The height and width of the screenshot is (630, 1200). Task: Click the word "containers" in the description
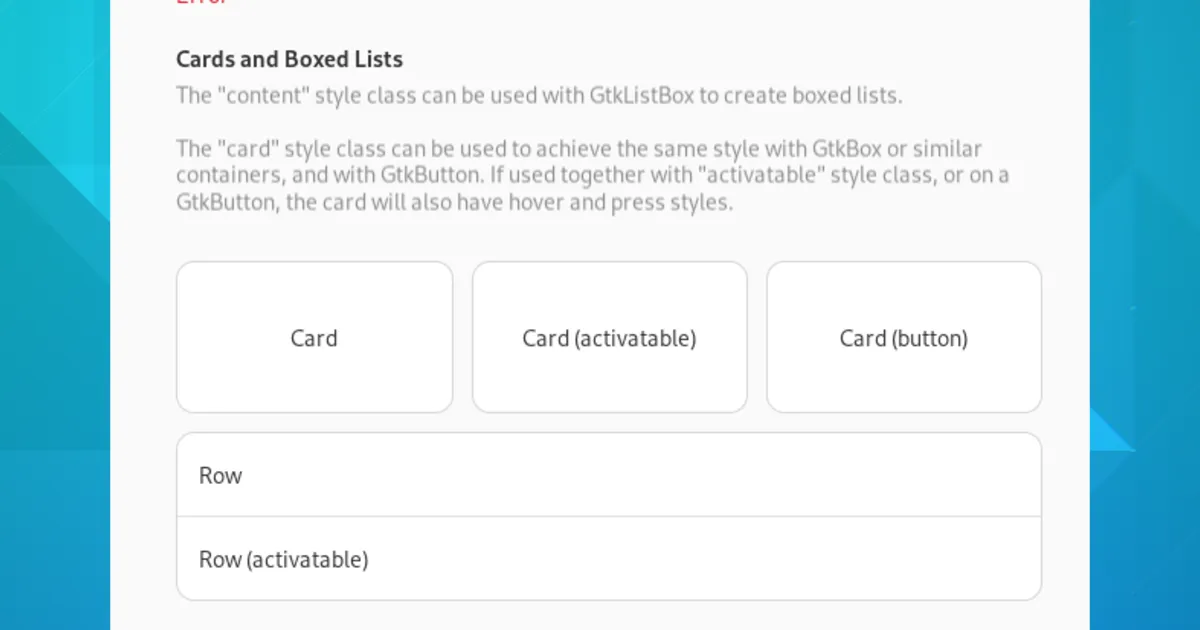pyautogui.click(x=225, y=176)
